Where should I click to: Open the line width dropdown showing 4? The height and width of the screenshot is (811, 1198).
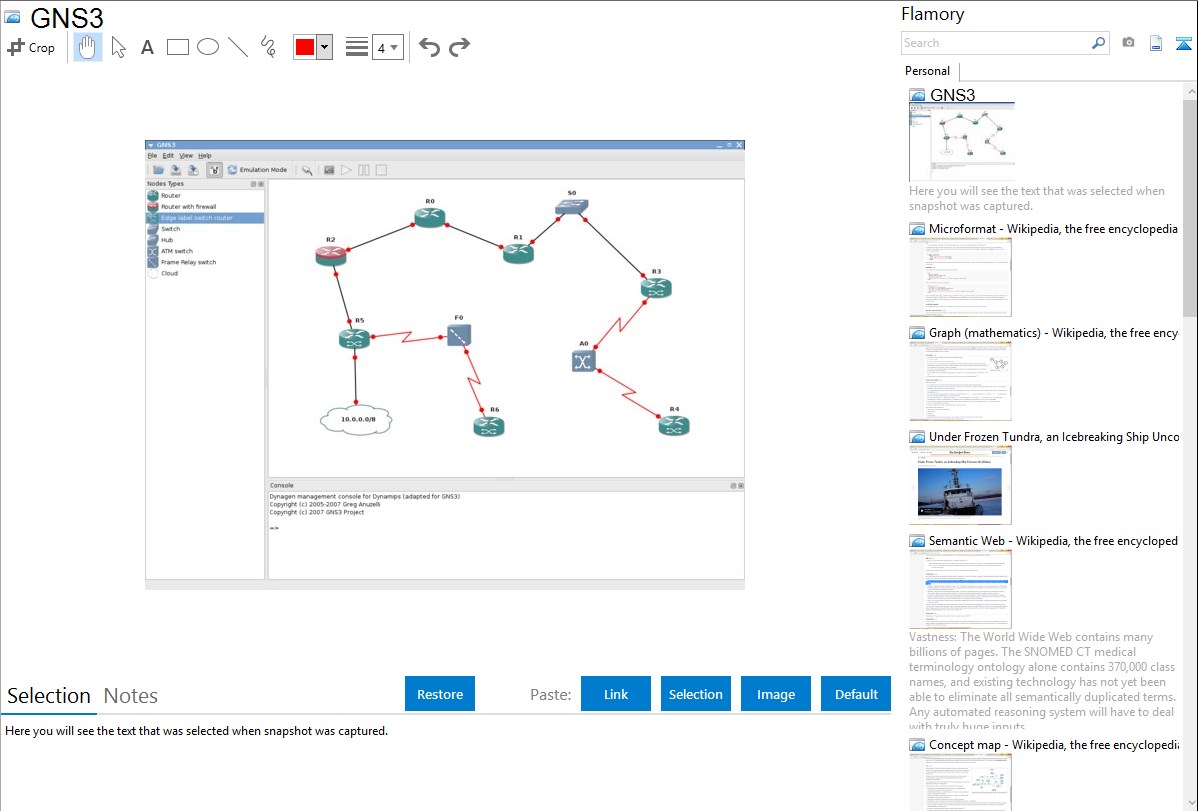pyautogui.click(x=387, y=47)
